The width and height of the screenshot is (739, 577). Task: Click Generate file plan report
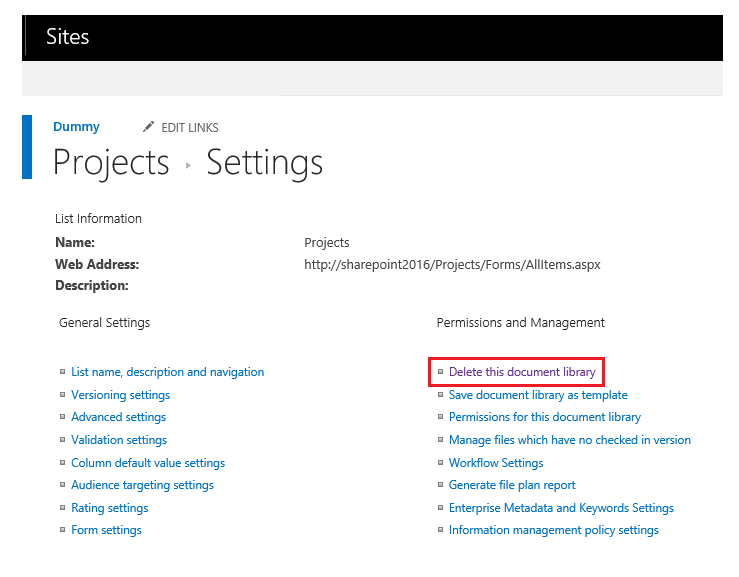coord(512,485)
